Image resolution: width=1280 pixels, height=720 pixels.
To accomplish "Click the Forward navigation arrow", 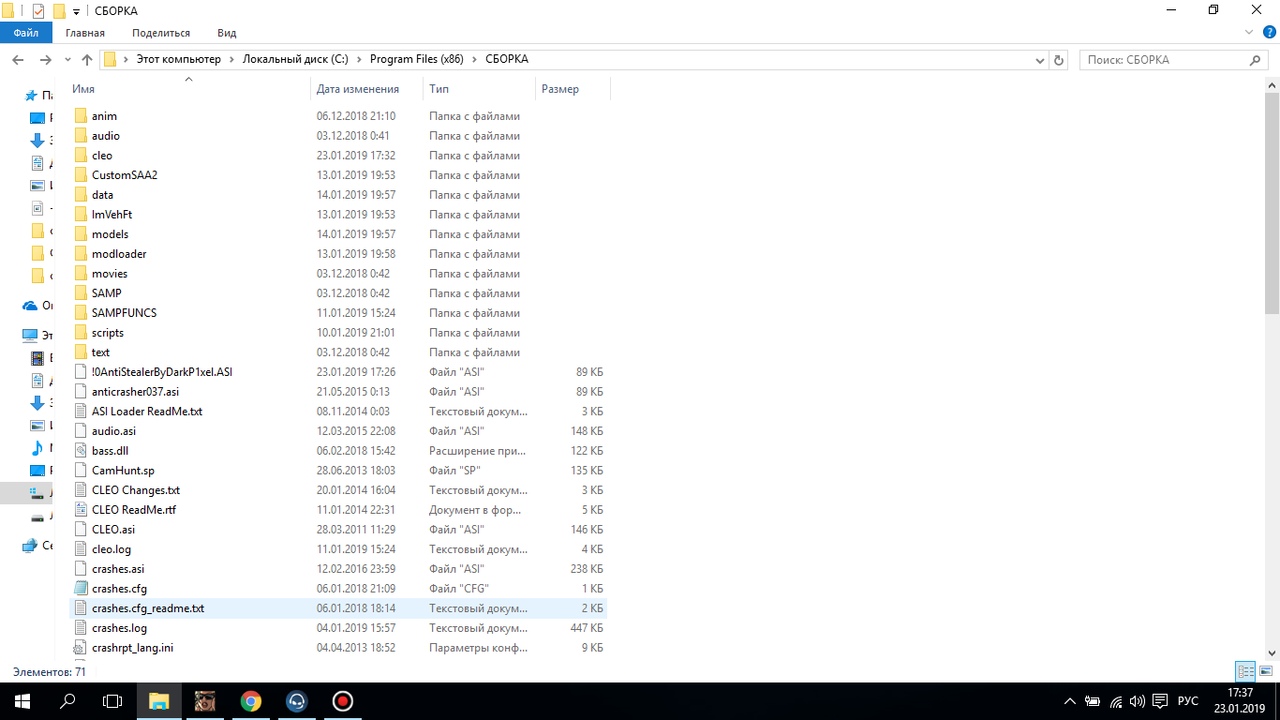I will click(x=45, y=60).
